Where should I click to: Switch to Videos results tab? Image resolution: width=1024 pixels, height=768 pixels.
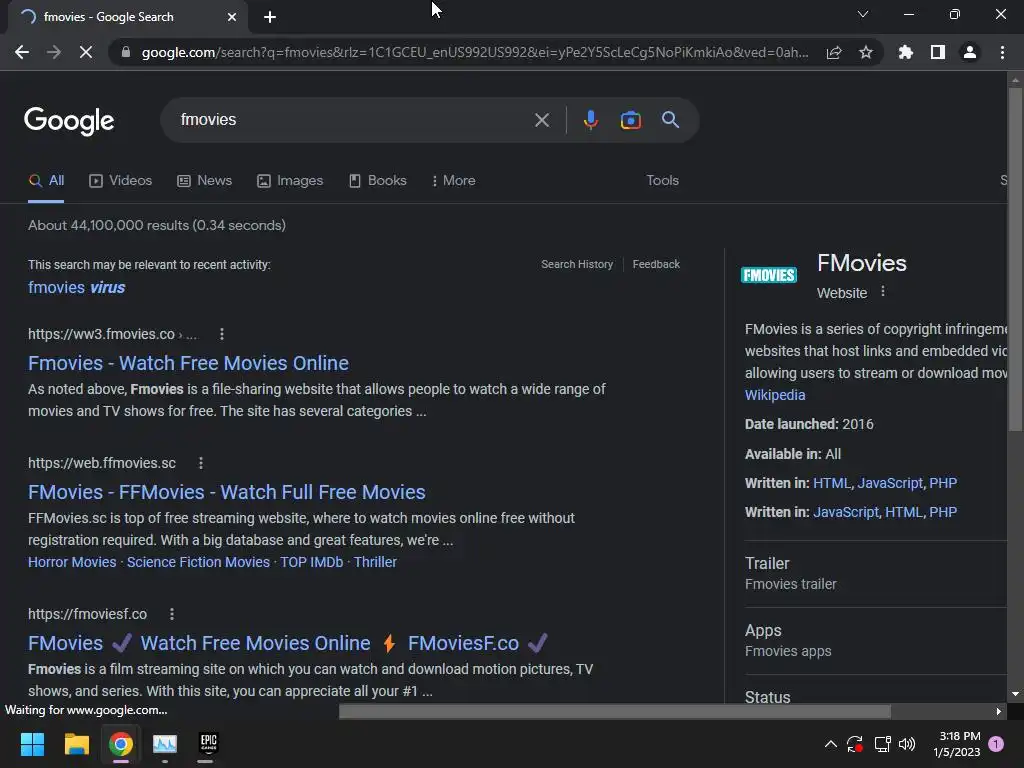120,181
